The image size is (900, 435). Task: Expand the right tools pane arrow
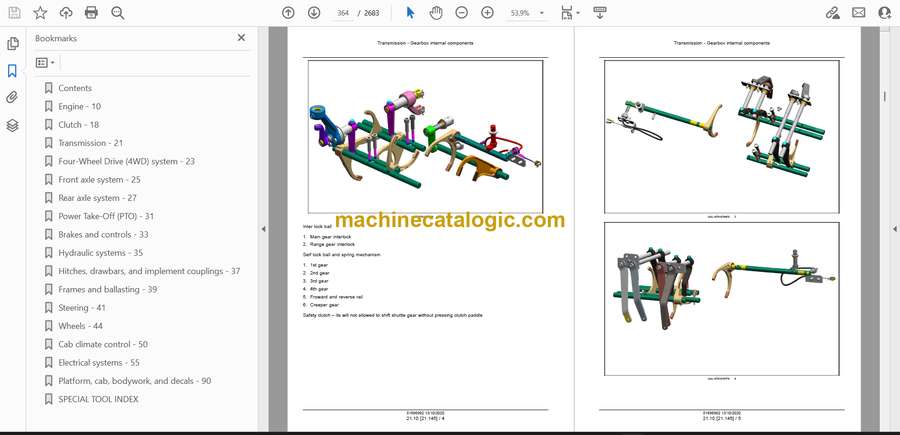tap(894, 229)
